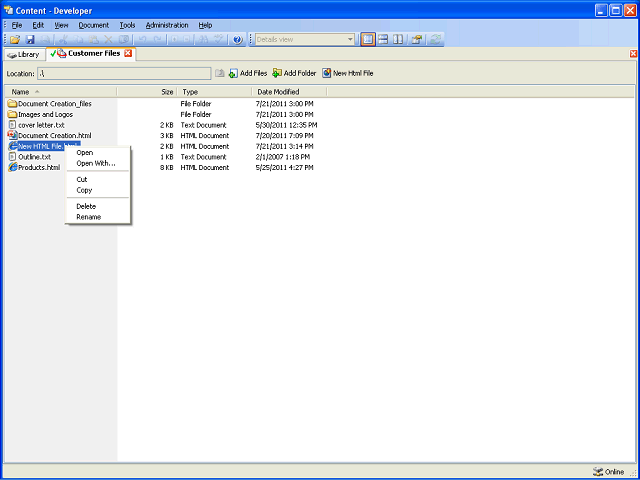640x480 pixels.
Task: Click the Open folder toolbar icon
Action: click(15, 40)
